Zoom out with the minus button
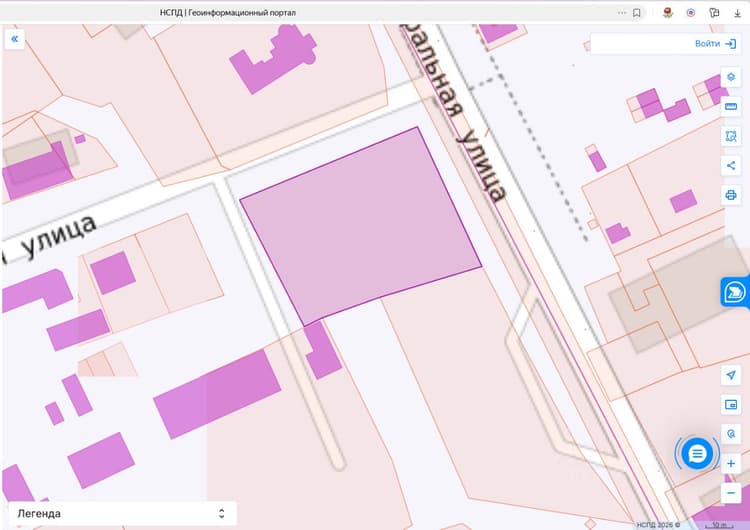The image size is (750, 530). coord(730,493)
